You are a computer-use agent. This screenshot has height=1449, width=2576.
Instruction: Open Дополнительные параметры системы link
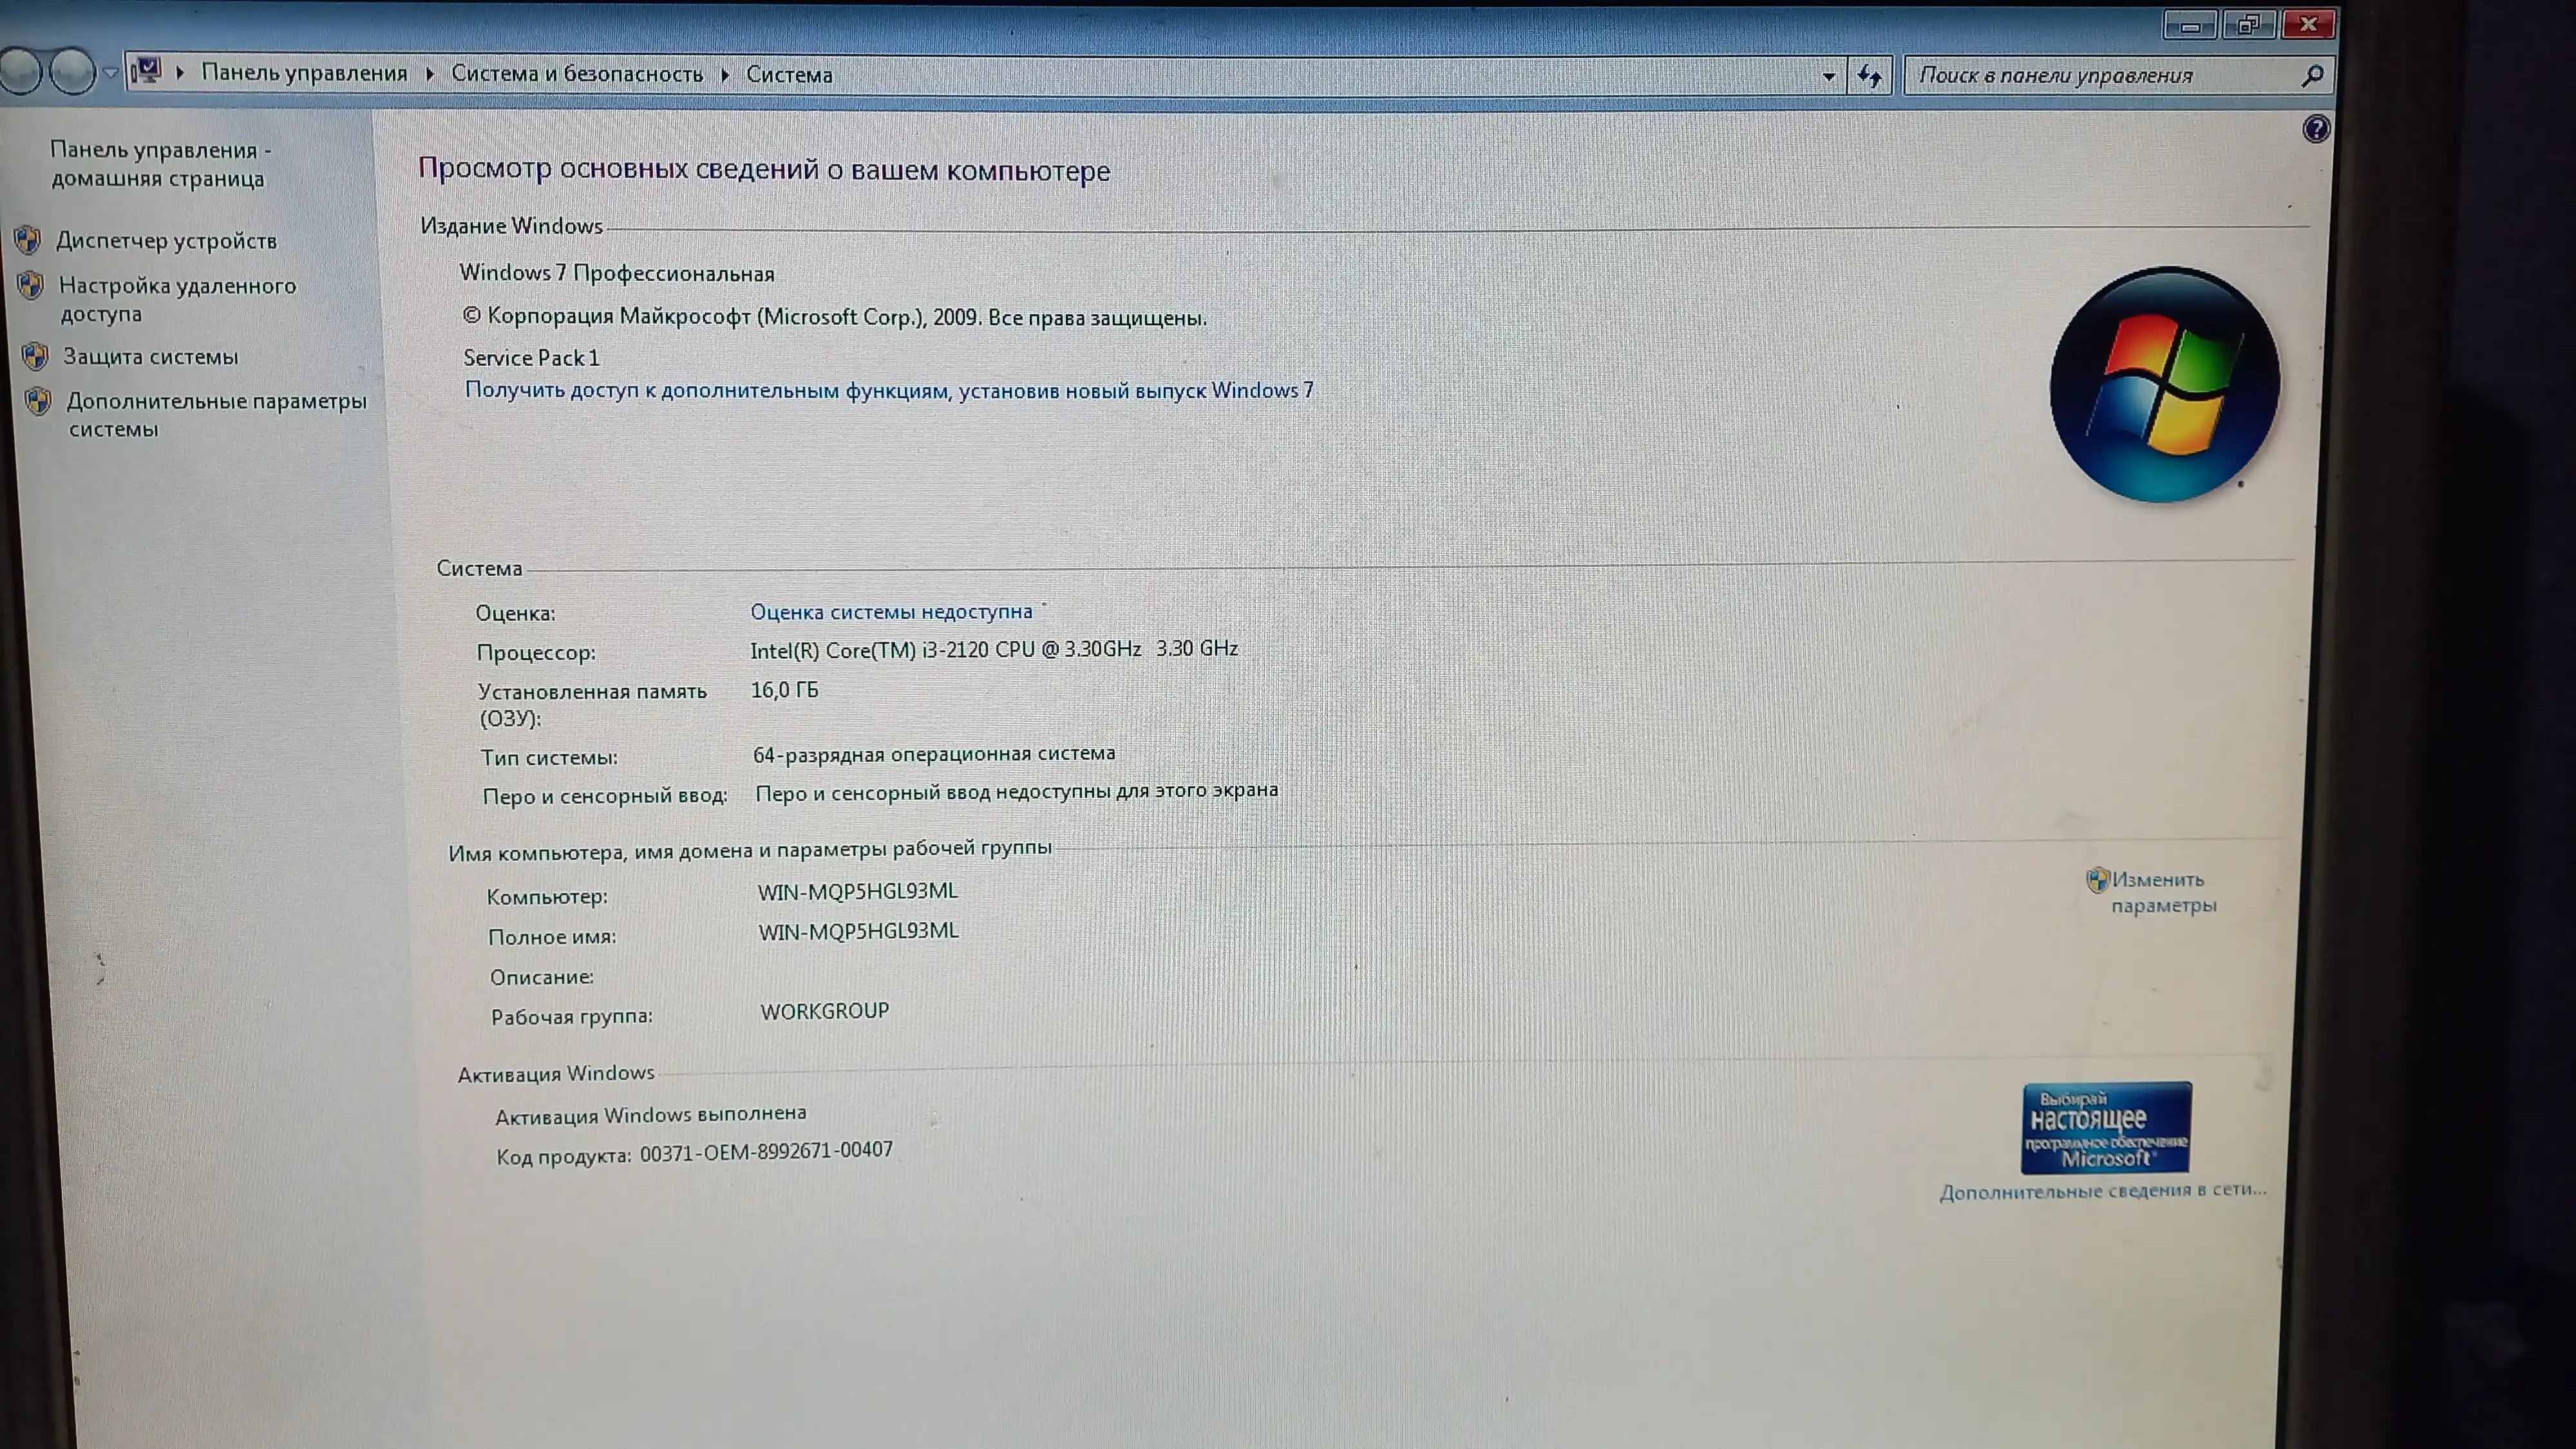pos(216,415)
